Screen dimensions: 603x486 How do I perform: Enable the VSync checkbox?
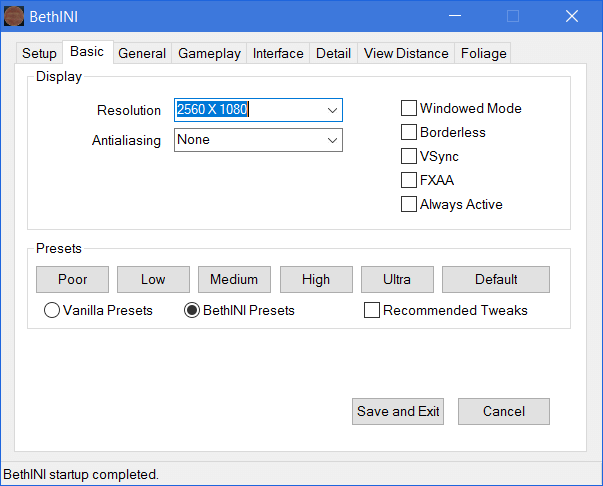(409, 157)
